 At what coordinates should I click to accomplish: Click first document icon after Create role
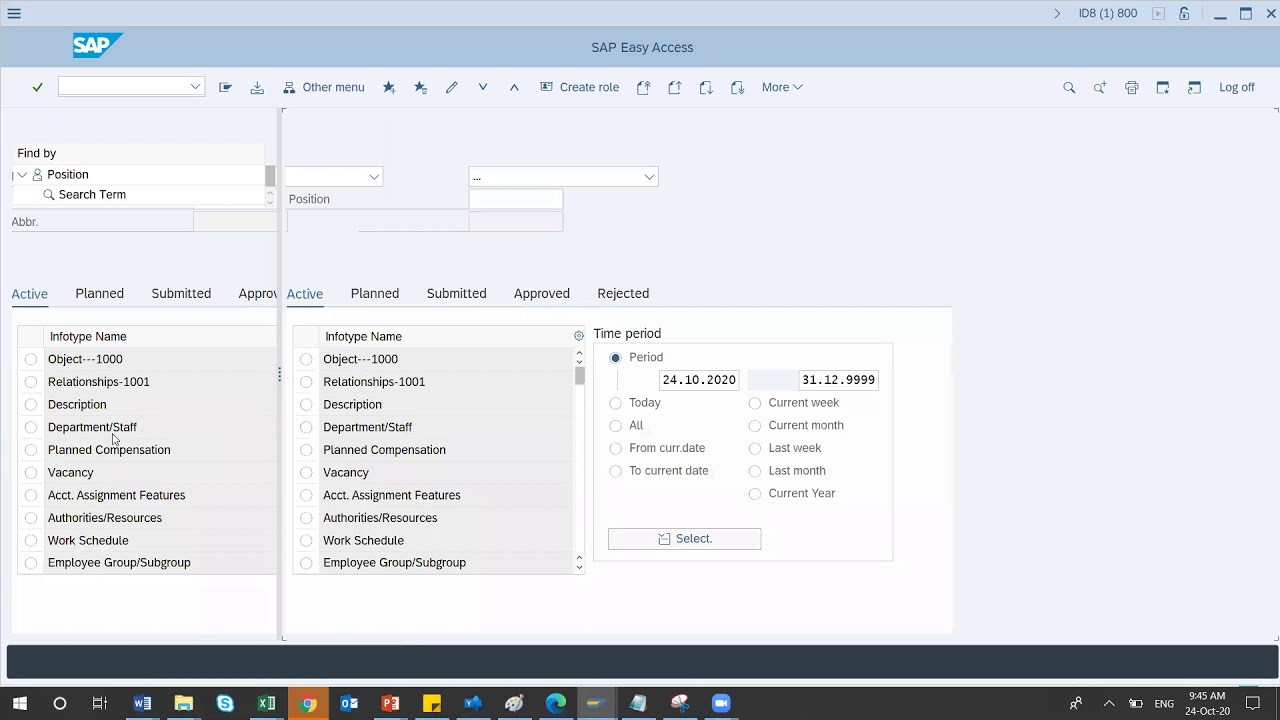(x=643, y=87)
